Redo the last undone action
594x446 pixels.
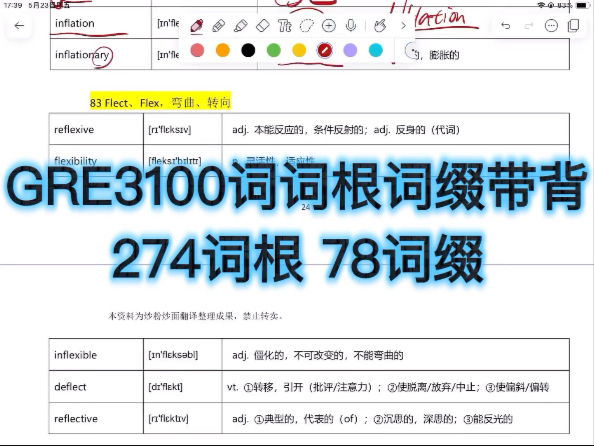(528, 26)
